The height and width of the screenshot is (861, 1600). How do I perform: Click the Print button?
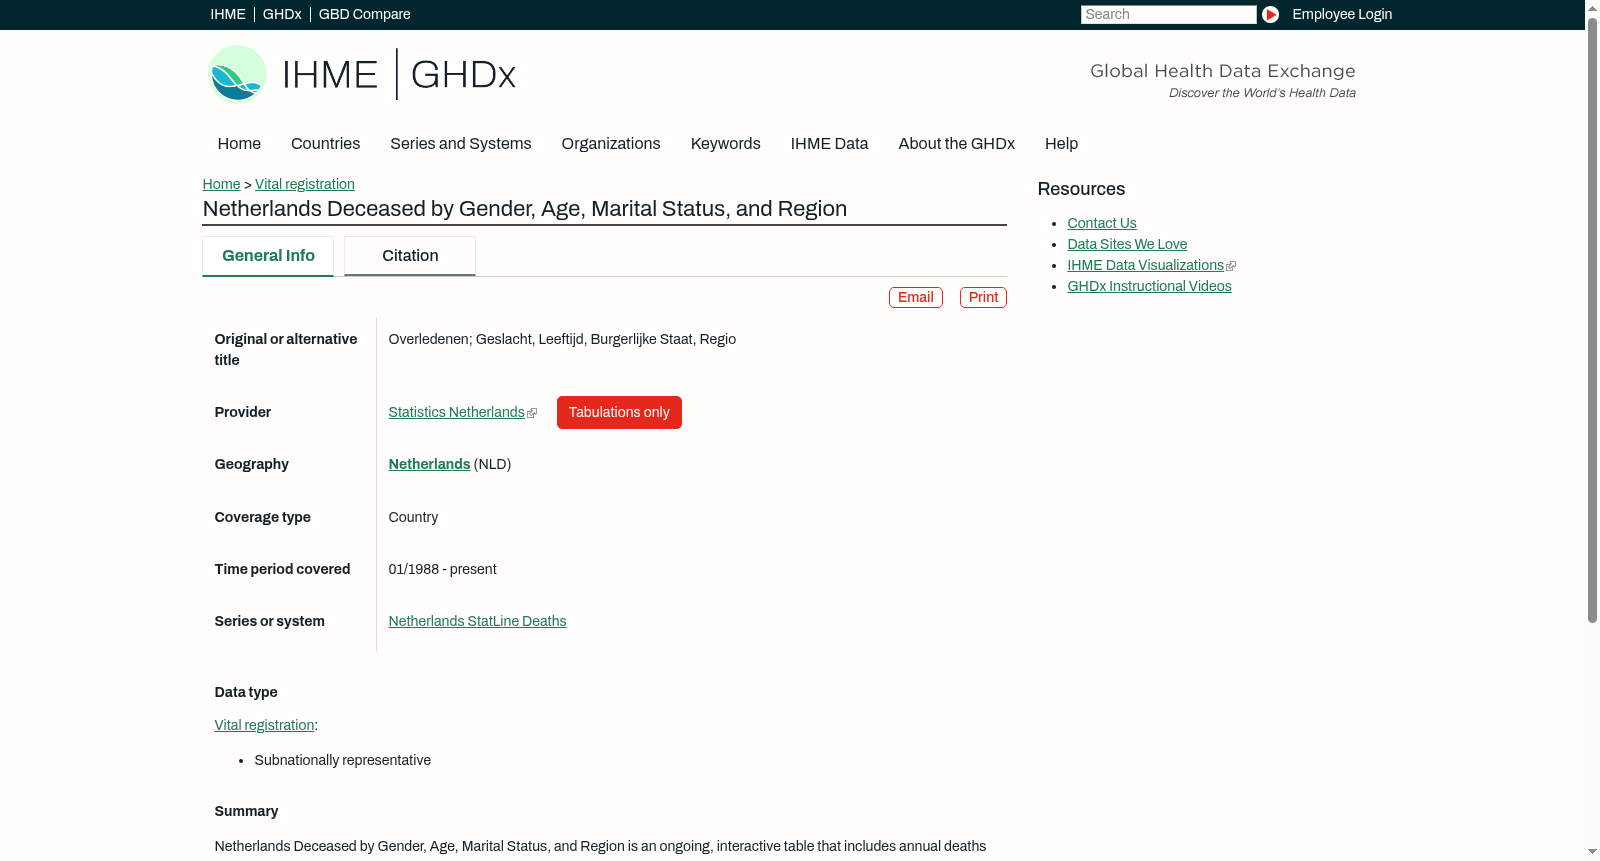(x=983, y=297)
